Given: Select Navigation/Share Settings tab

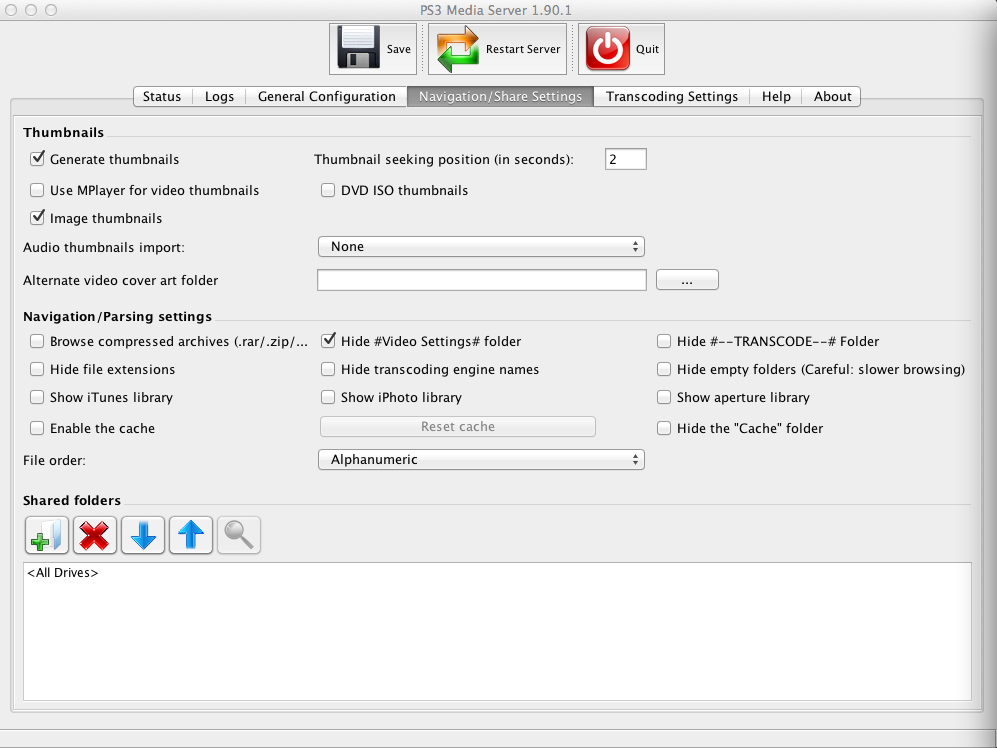Looking at the screenshot, I should pyautogui.click(x=500, y=97).
